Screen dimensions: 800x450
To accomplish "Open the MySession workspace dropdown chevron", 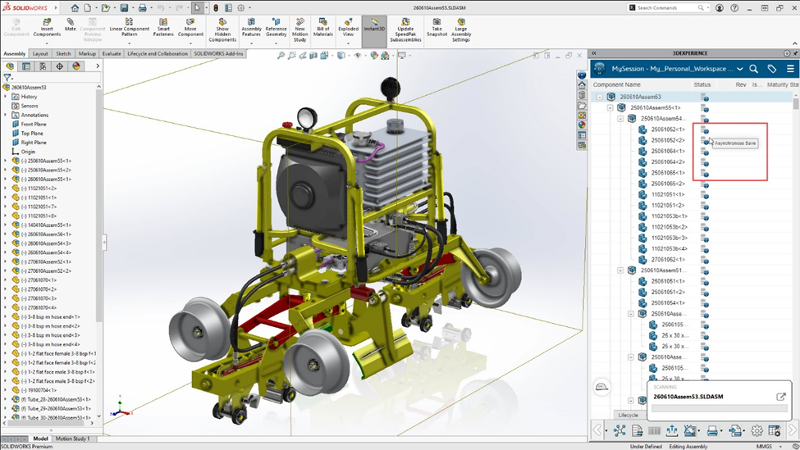I will point(739,69).
